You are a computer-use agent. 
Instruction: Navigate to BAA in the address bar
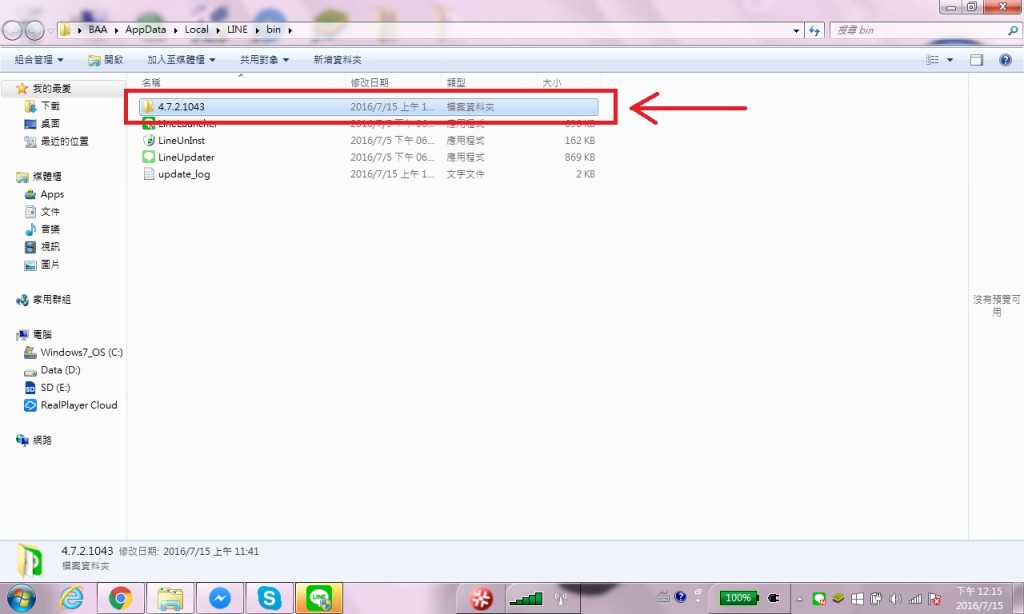click(97, 29)
